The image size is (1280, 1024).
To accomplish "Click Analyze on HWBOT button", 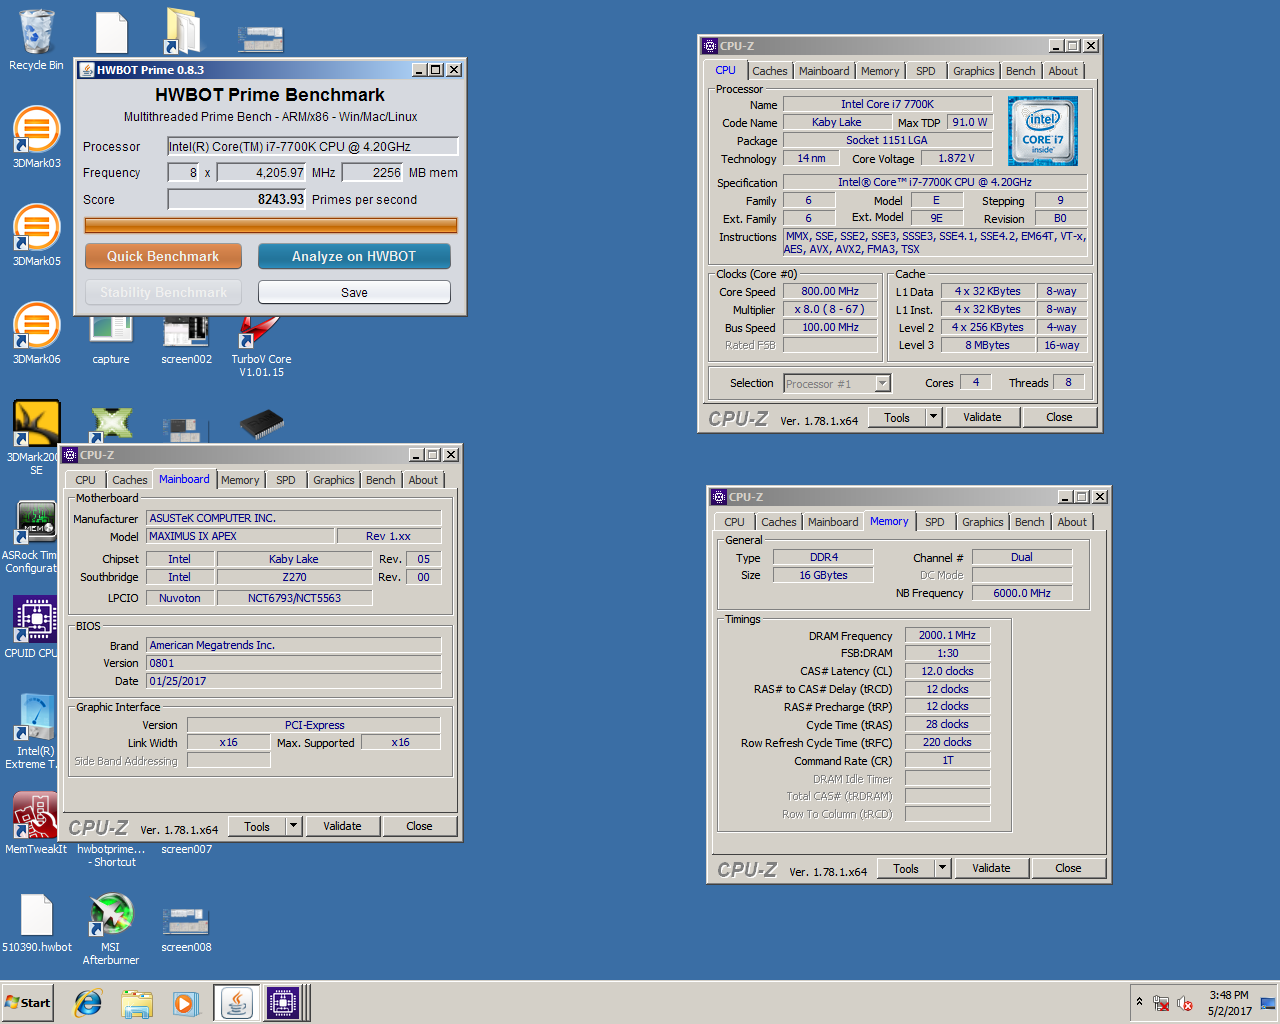I will tap(354, 256).
